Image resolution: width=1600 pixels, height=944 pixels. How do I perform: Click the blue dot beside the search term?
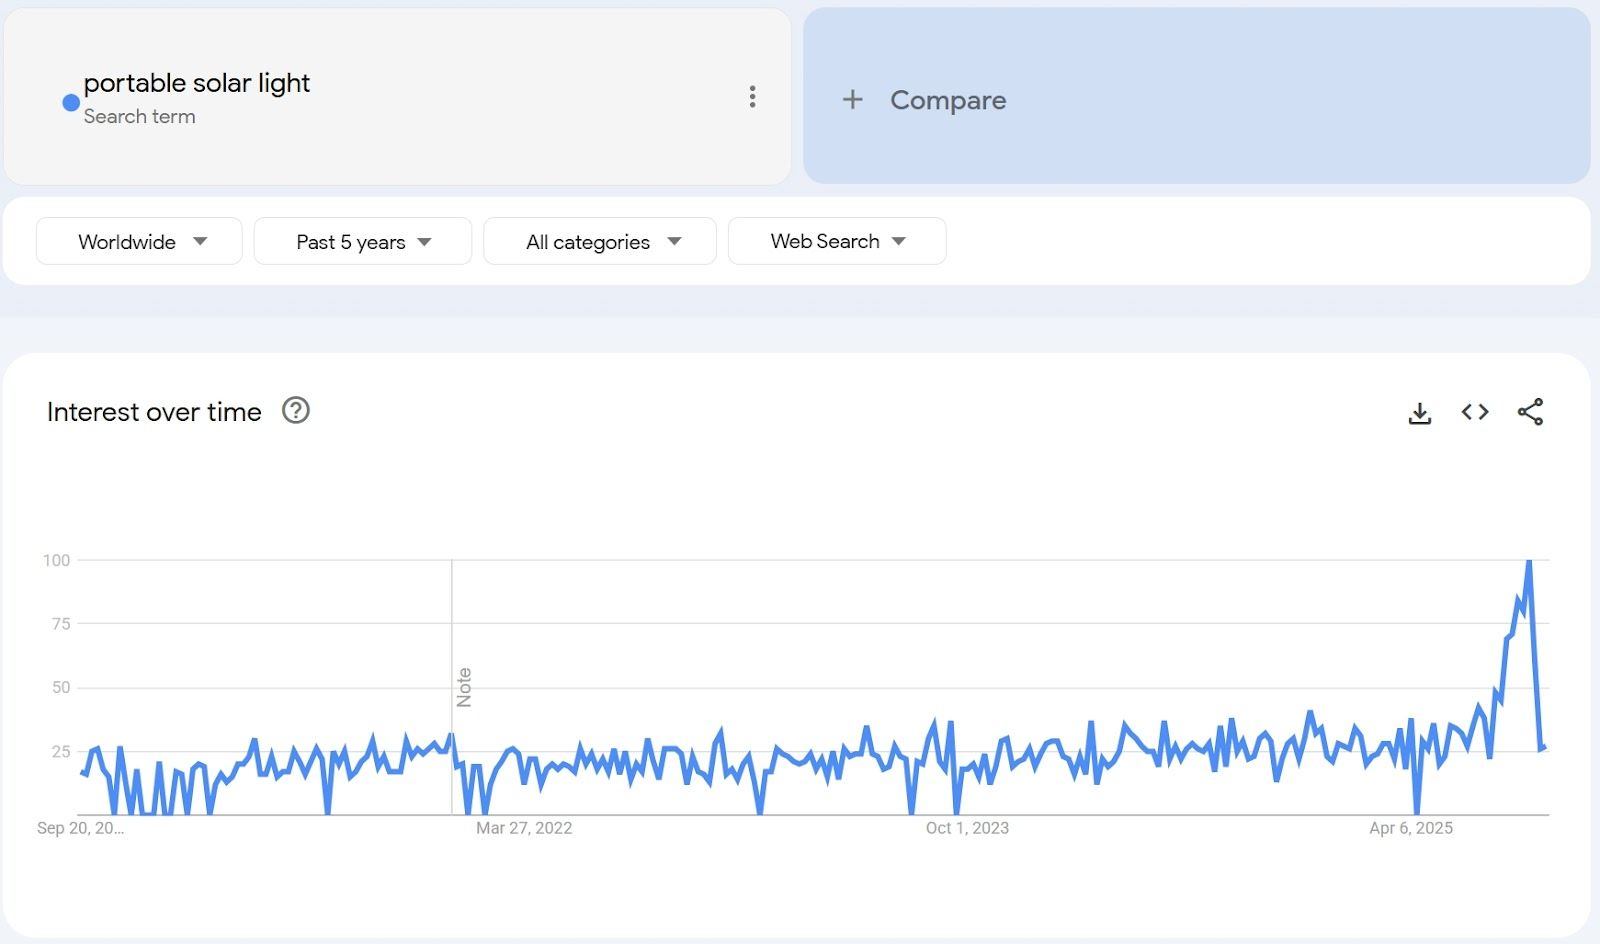coord(71,102)
